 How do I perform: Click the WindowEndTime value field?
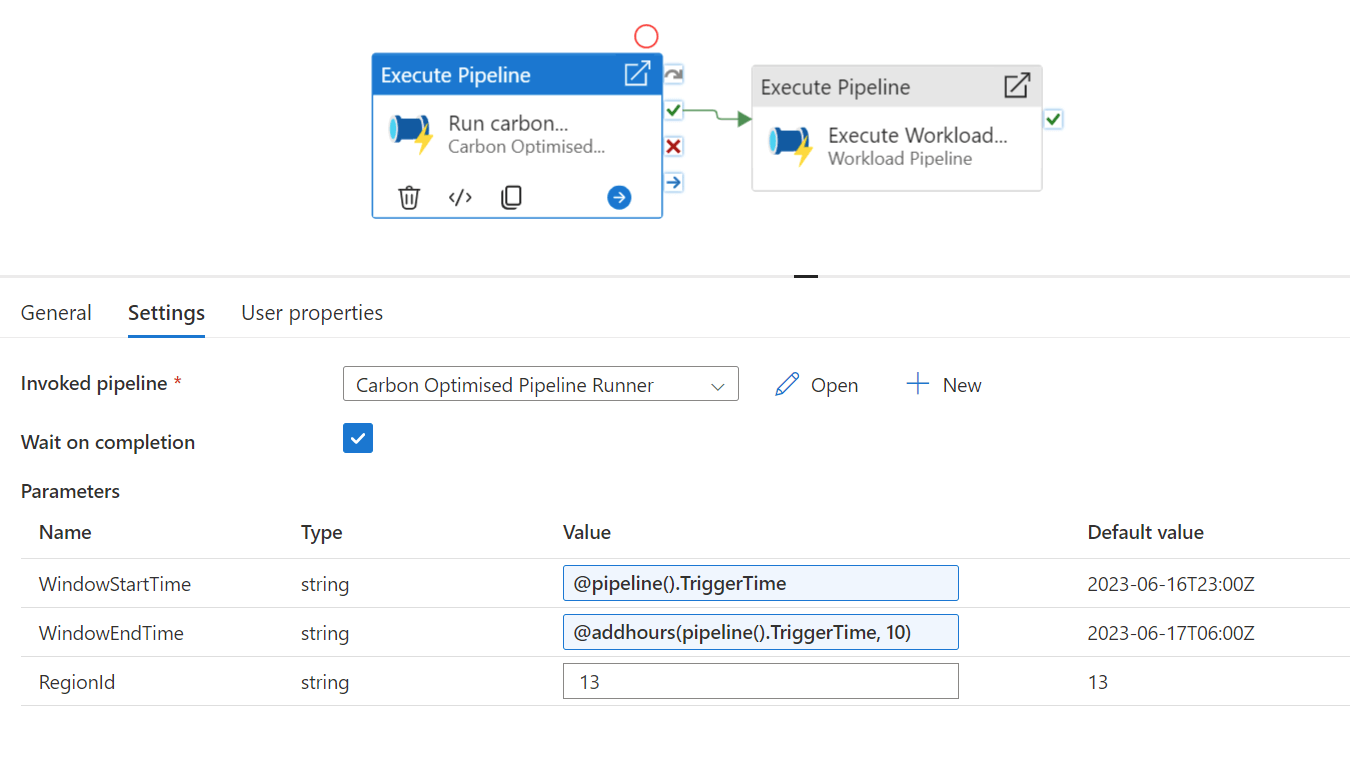760,632
